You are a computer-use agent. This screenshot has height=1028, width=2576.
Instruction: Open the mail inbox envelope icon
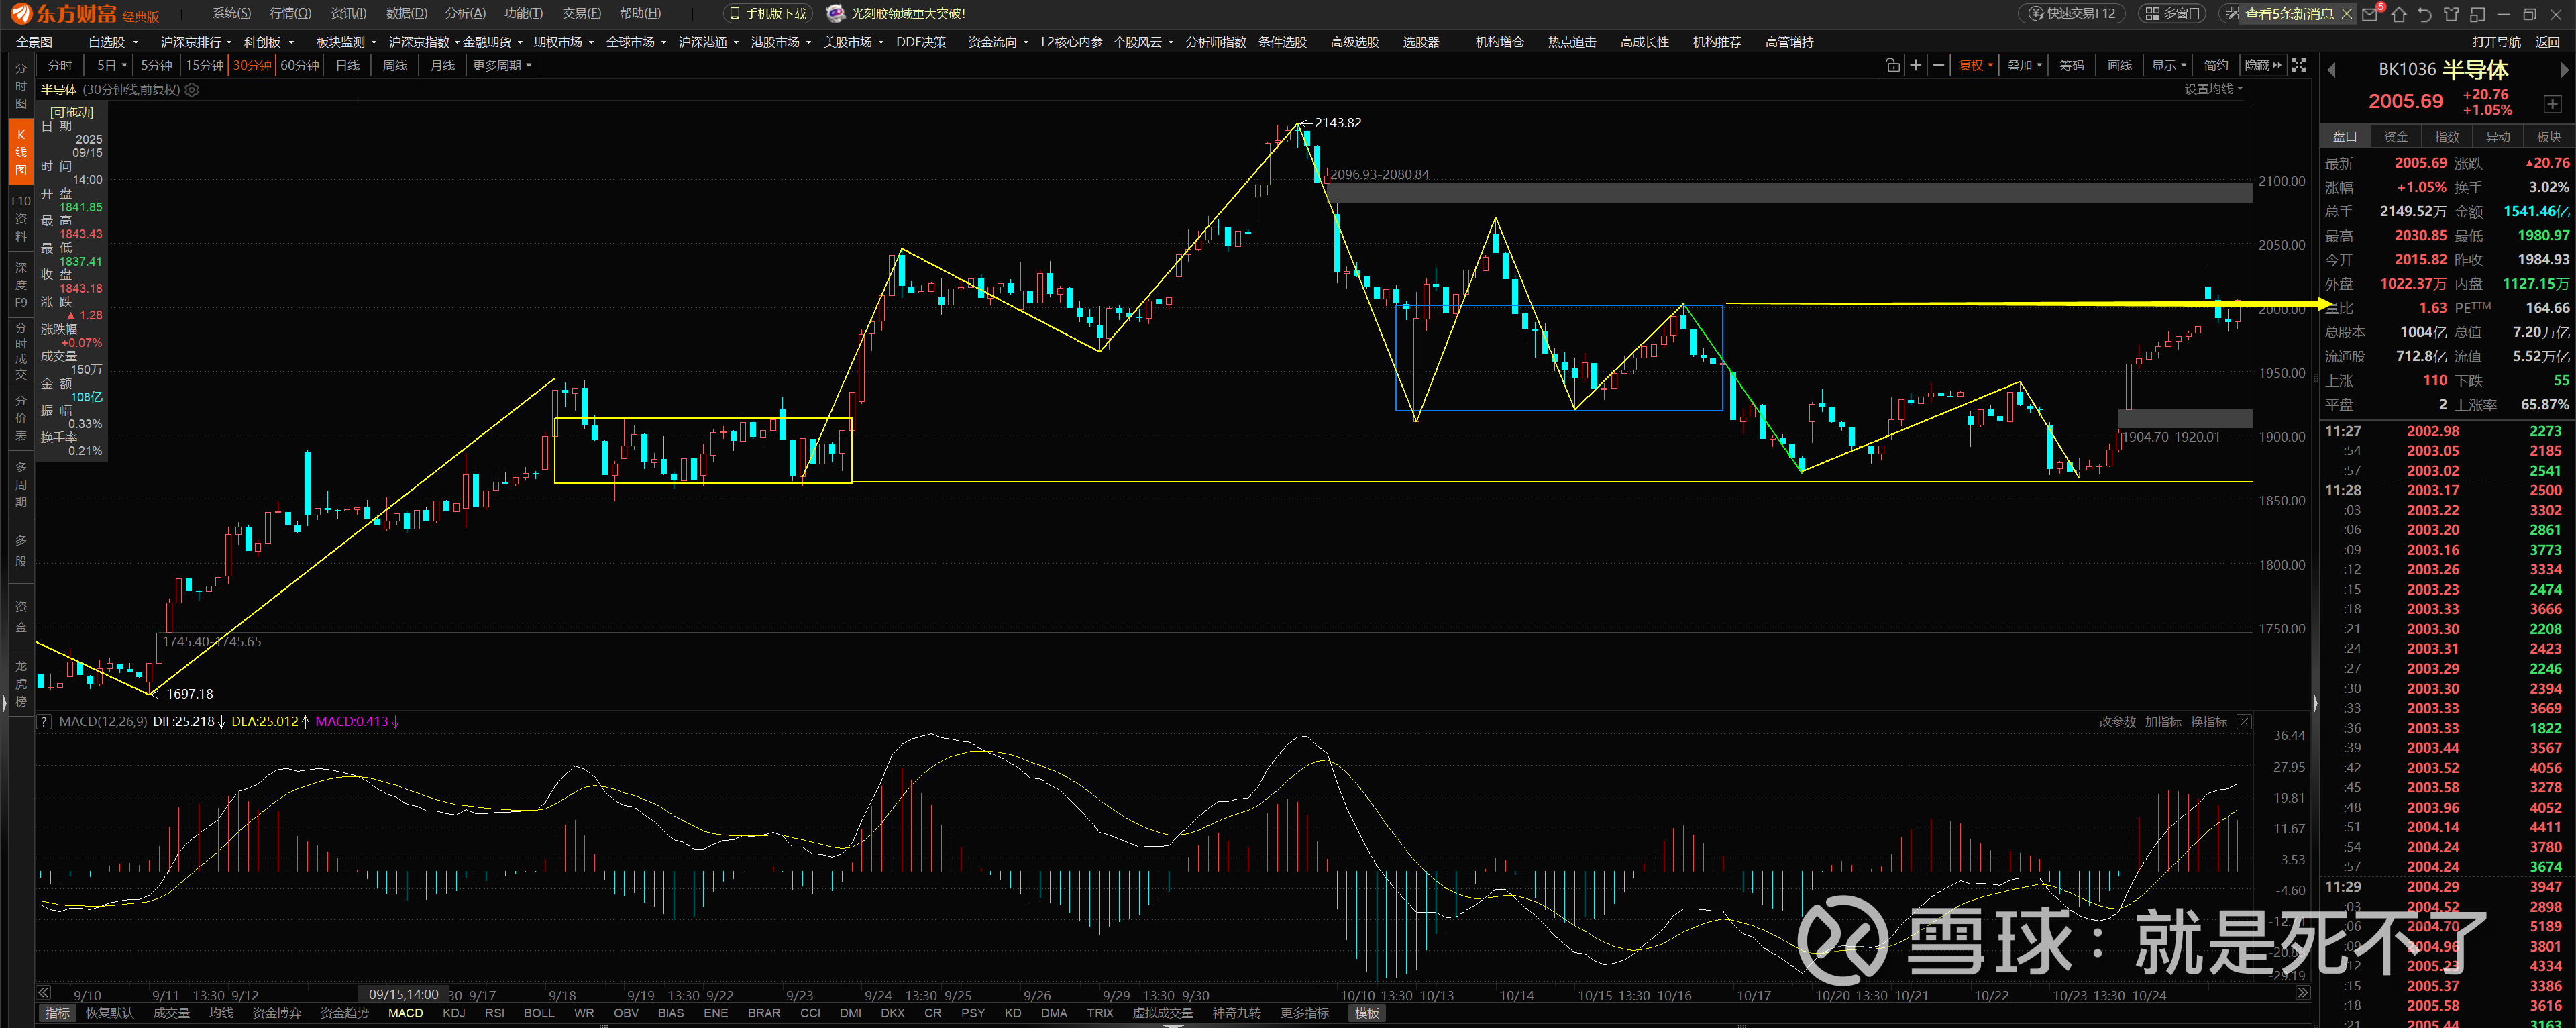click(x=2370, y=14)
